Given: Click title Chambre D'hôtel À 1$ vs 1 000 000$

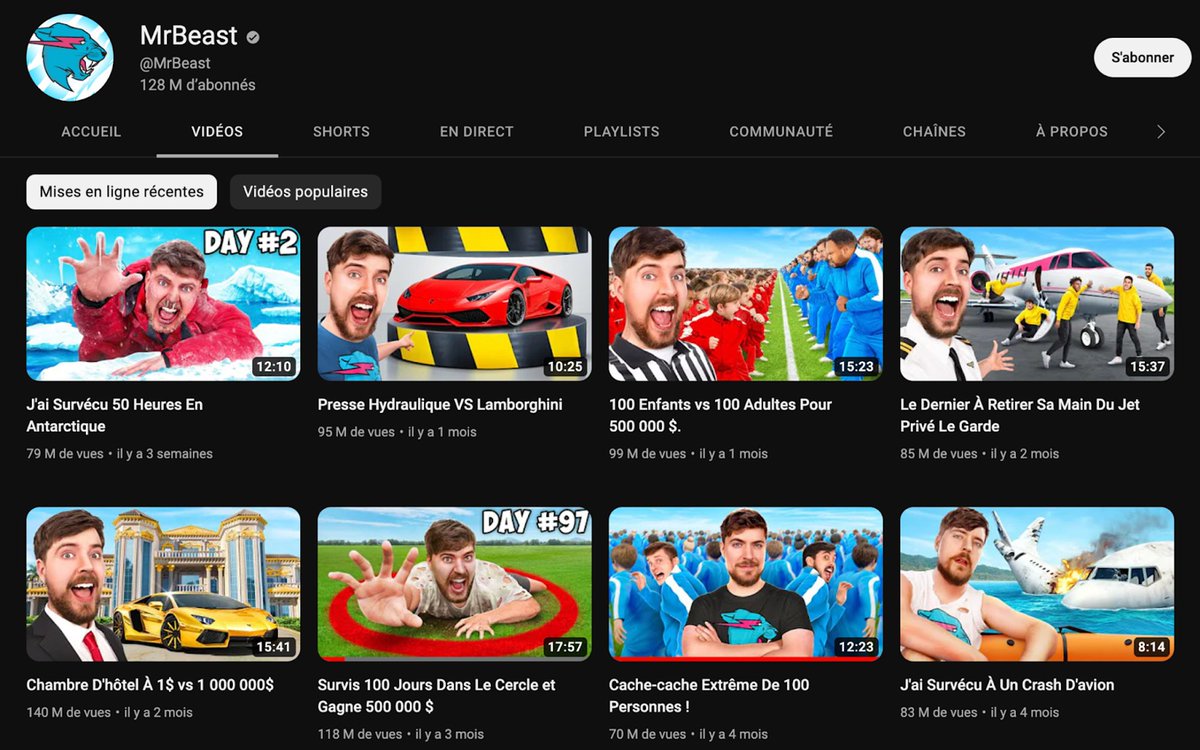Looking at the screenshot, I should [x=150, y=685].
